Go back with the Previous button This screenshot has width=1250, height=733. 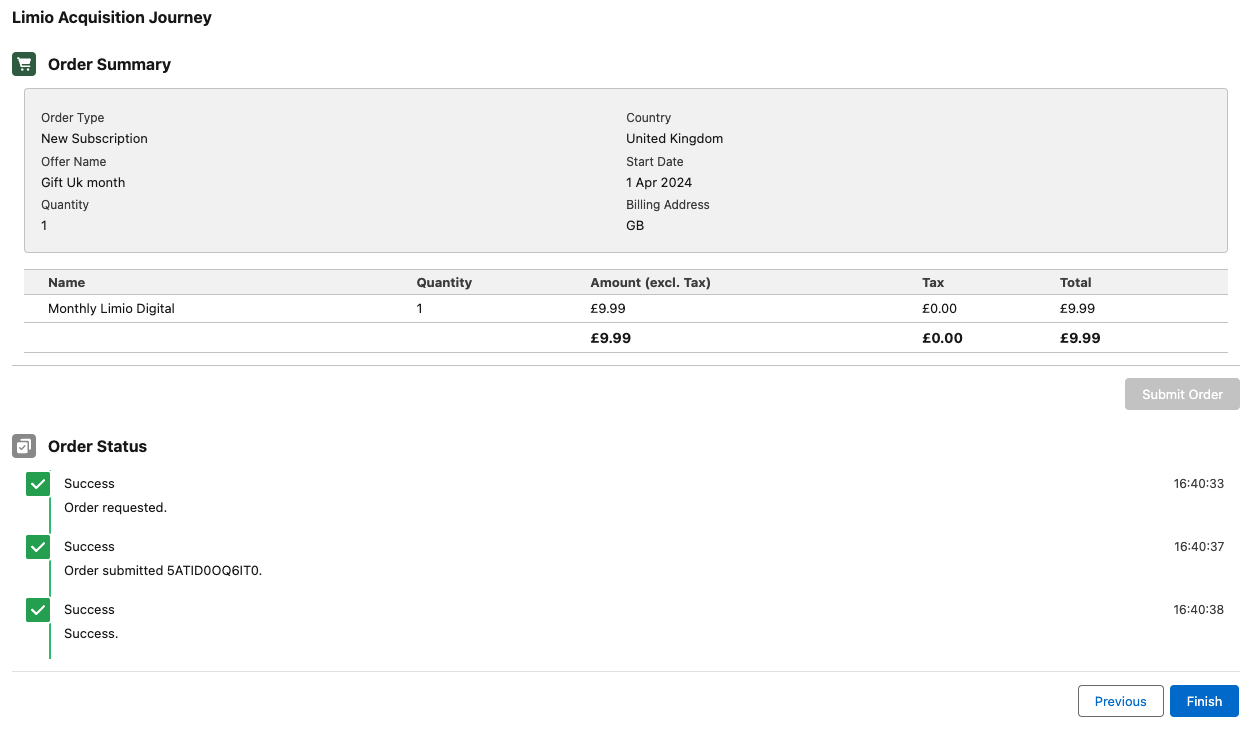pos(1120,701)
